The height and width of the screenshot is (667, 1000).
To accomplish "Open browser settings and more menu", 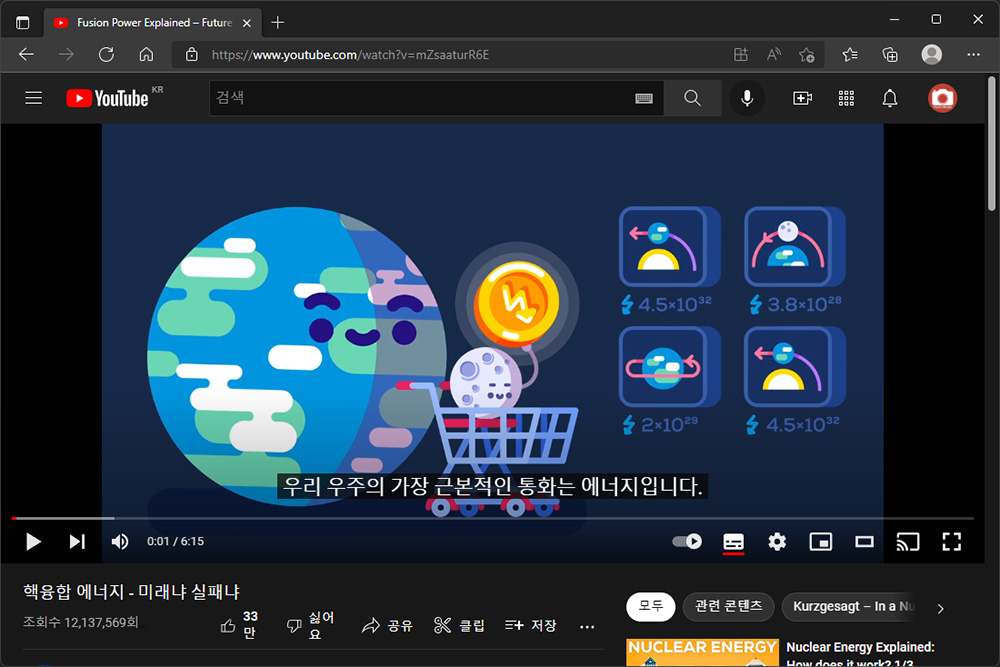I will click(973, 55).
